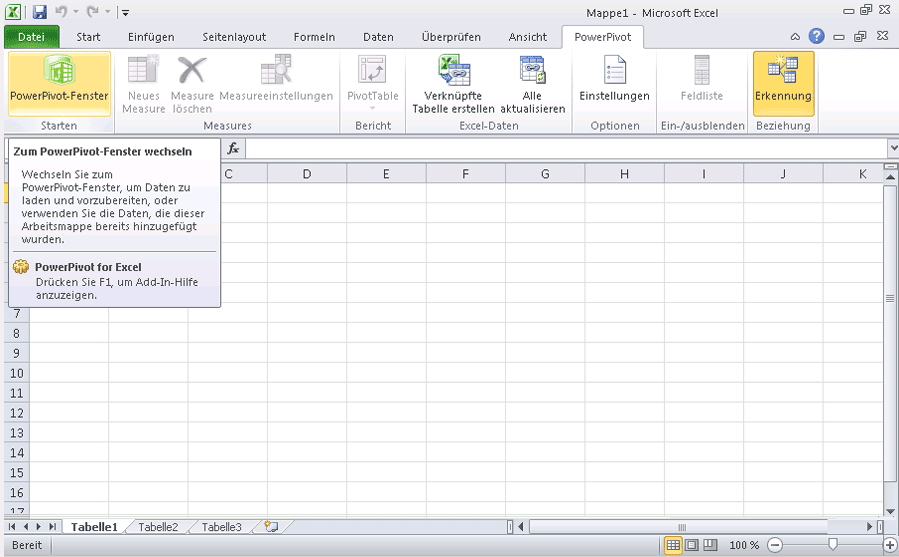The image size is (899, 557).
Task: Switch to the Tabelle2 sheet tab
Action: point(158,527)
